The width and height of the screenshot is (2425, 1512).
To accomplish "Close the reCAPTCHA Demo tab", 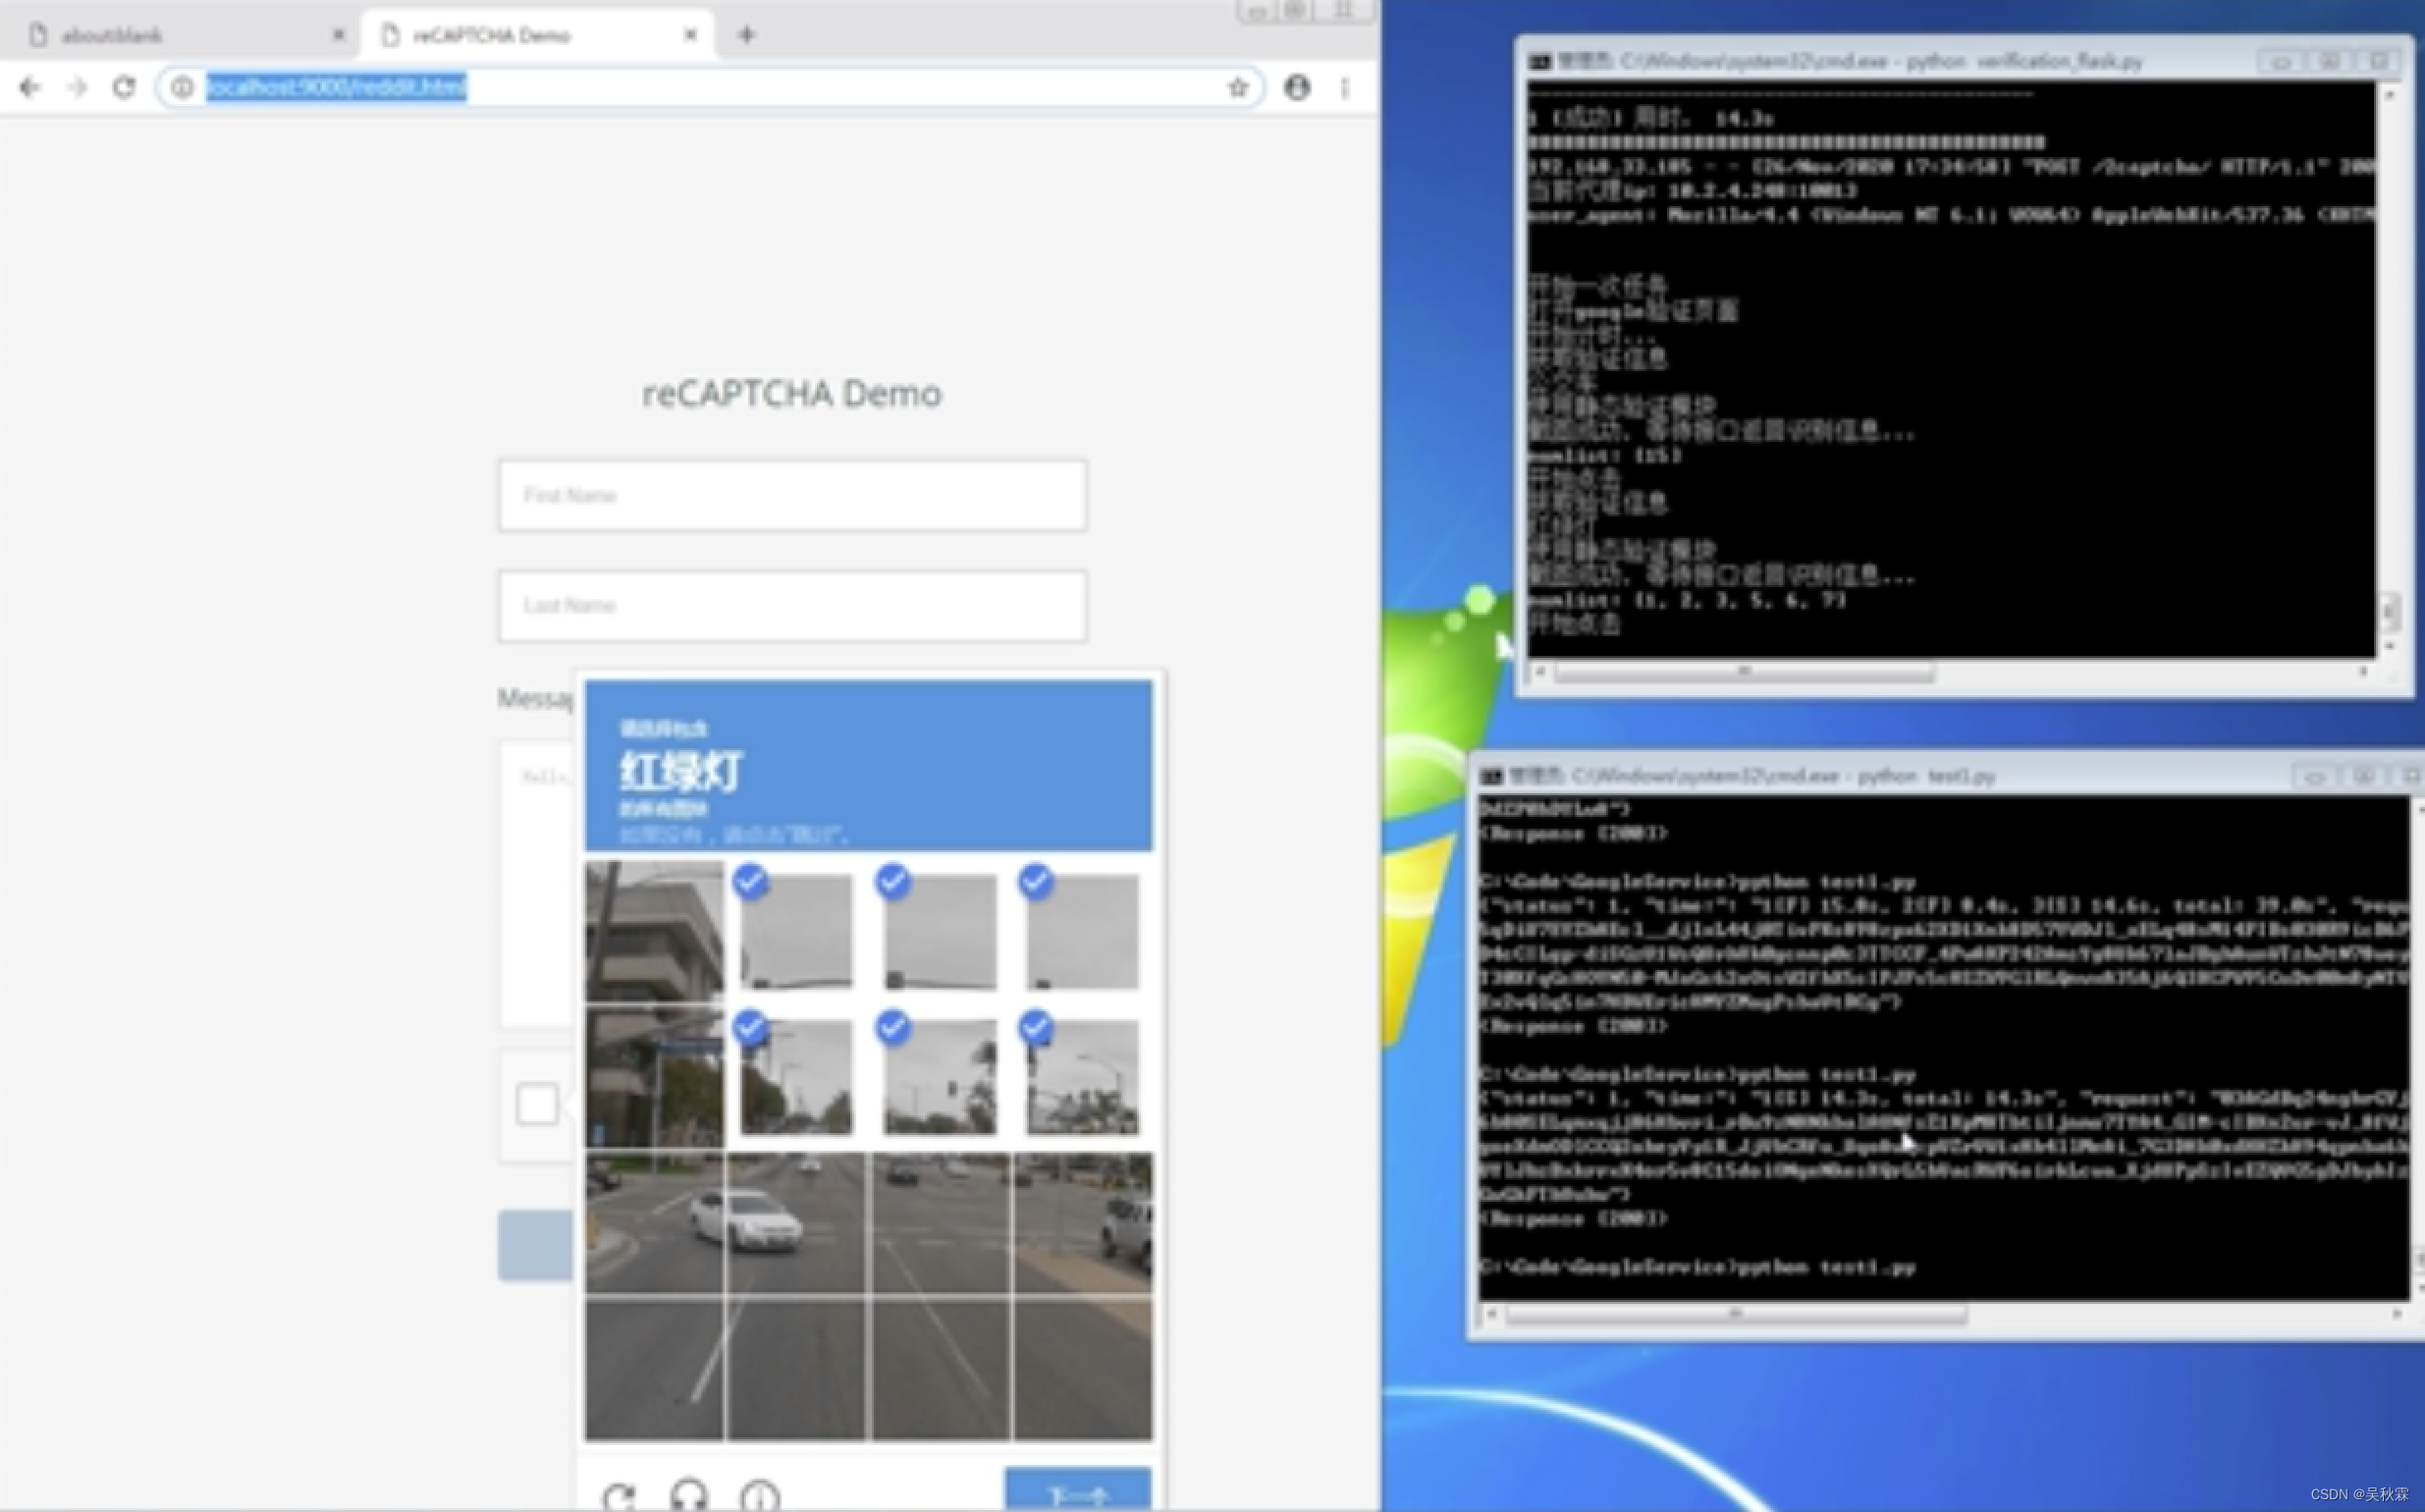I will pos(690,35).
